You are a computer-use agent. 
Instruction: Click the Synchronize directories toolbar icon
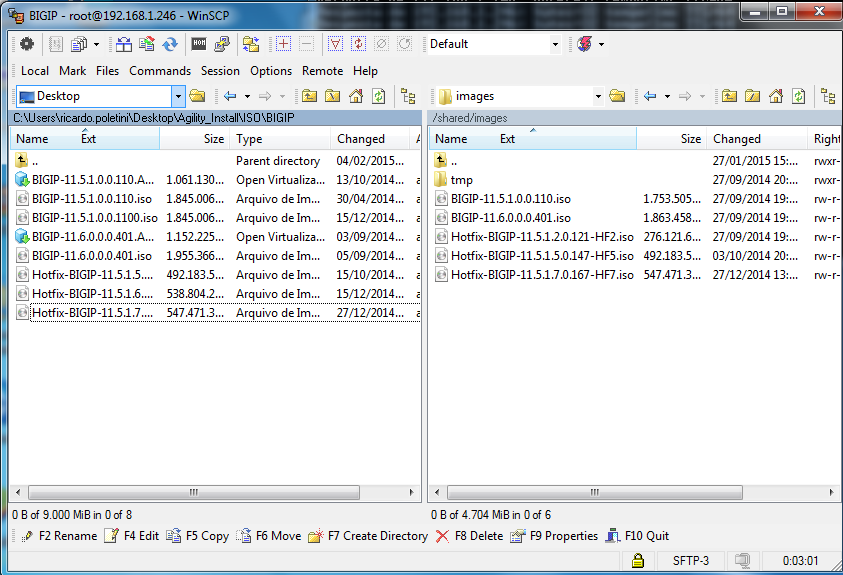point(170,44)
